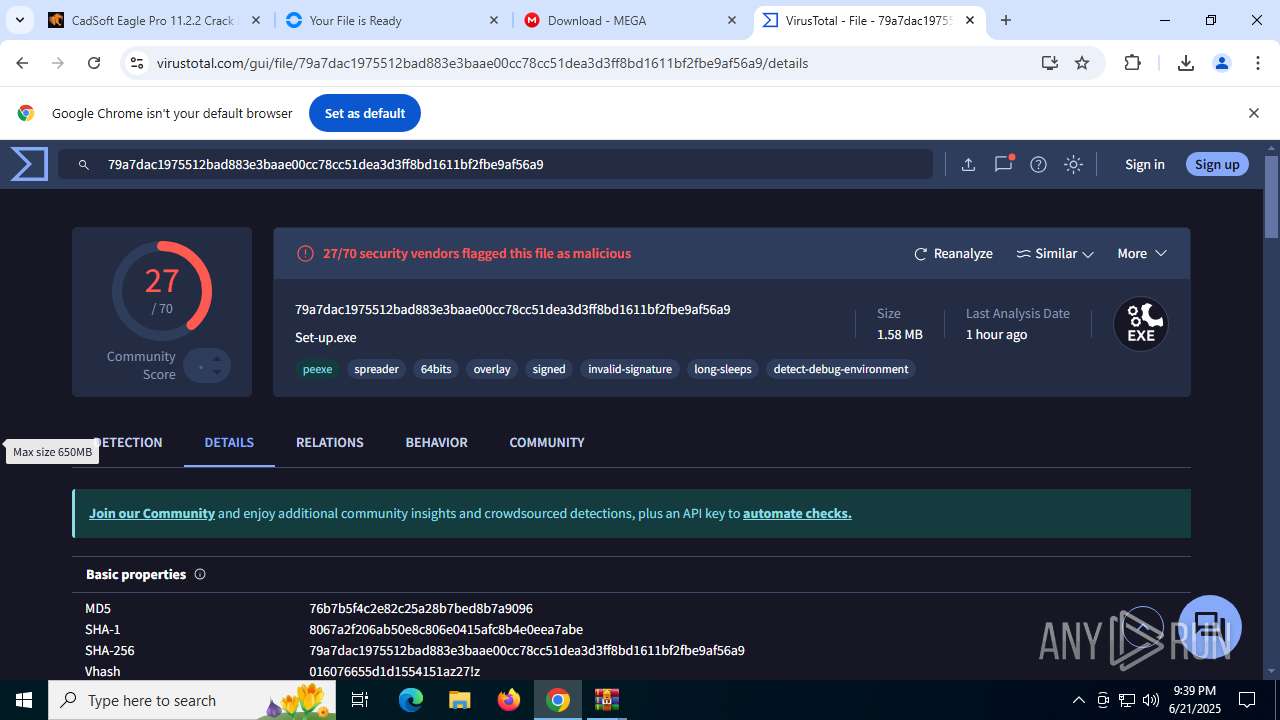Open the Chrome downloads icon

click(x=1186, y=63)
